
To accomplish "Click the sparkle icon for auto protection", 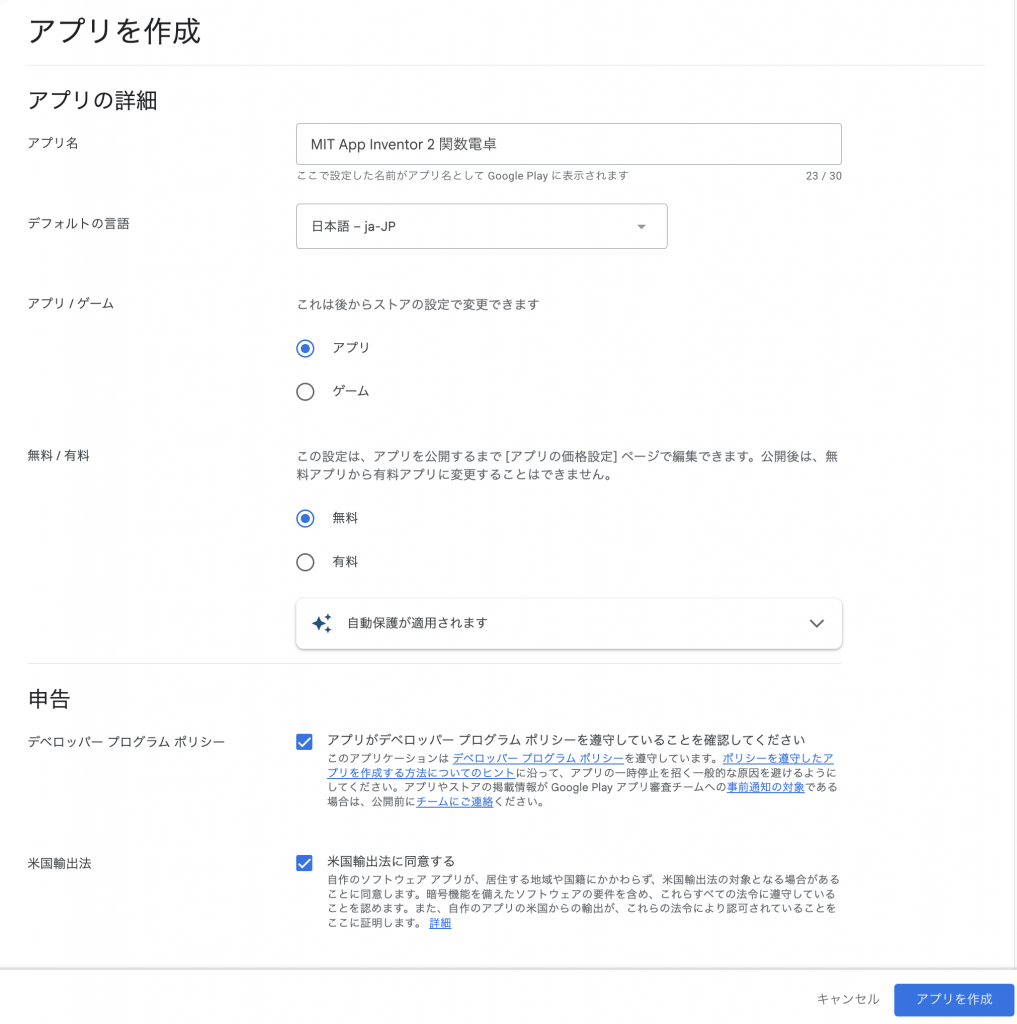I will [x=321, y=623].
